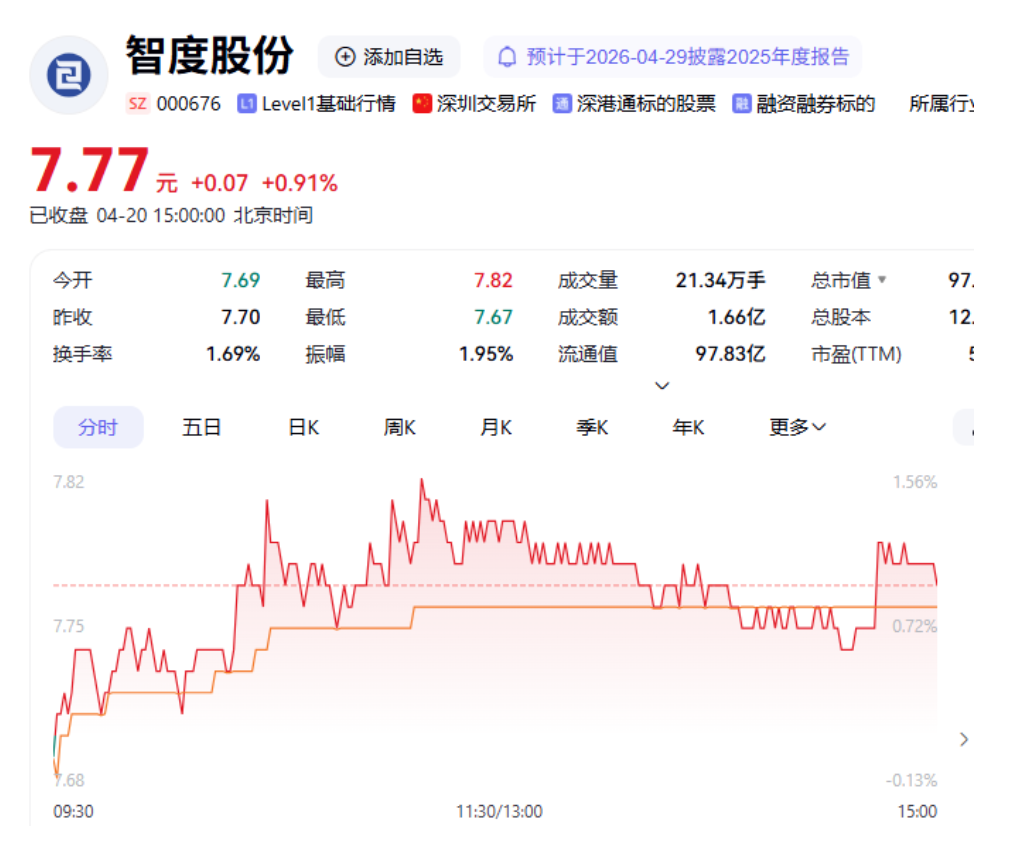Click the 11:30/13:00 time axis label
Image resolution: width=1014 pixels, height=855 pixels.
(499, 811)
